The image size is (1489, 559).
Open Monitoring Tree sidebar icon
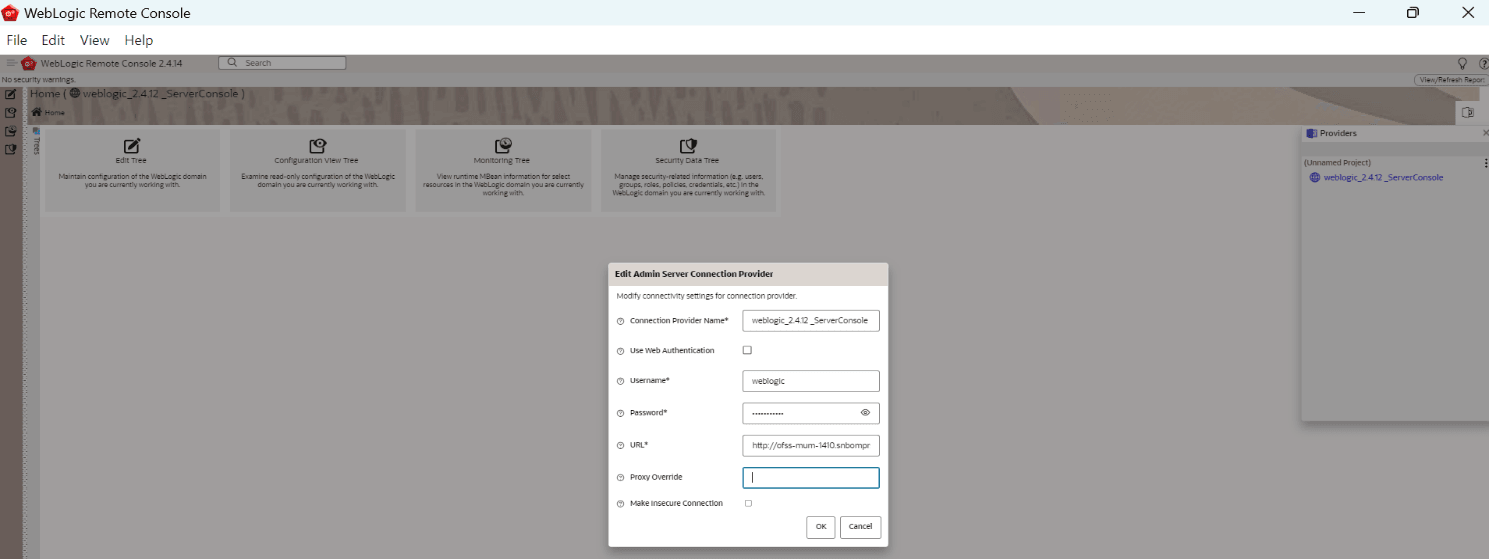[11, 131]
